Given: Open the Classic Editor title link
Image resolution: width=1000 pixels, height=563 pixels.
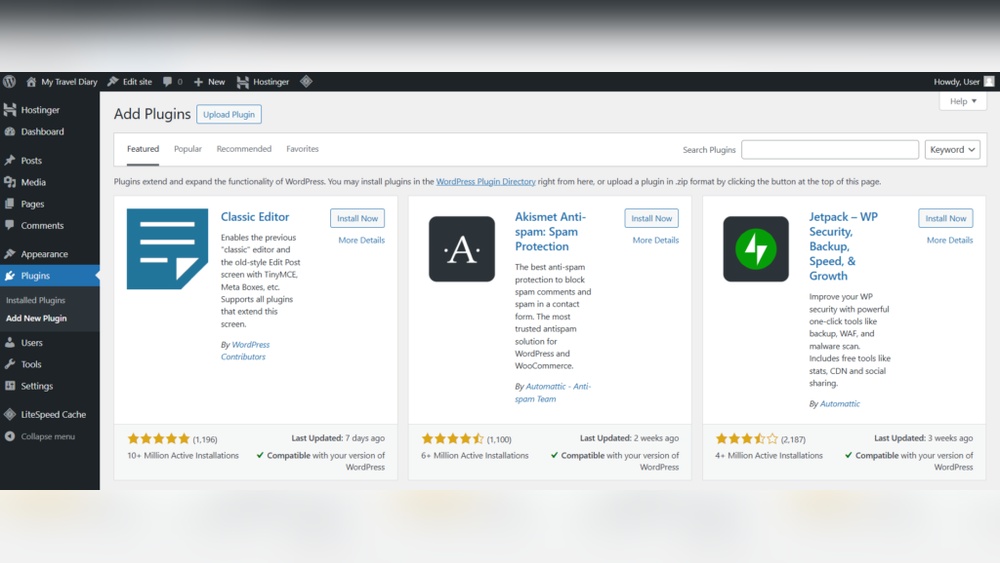Looking at the screenshot, I should (x=255, y=217).
